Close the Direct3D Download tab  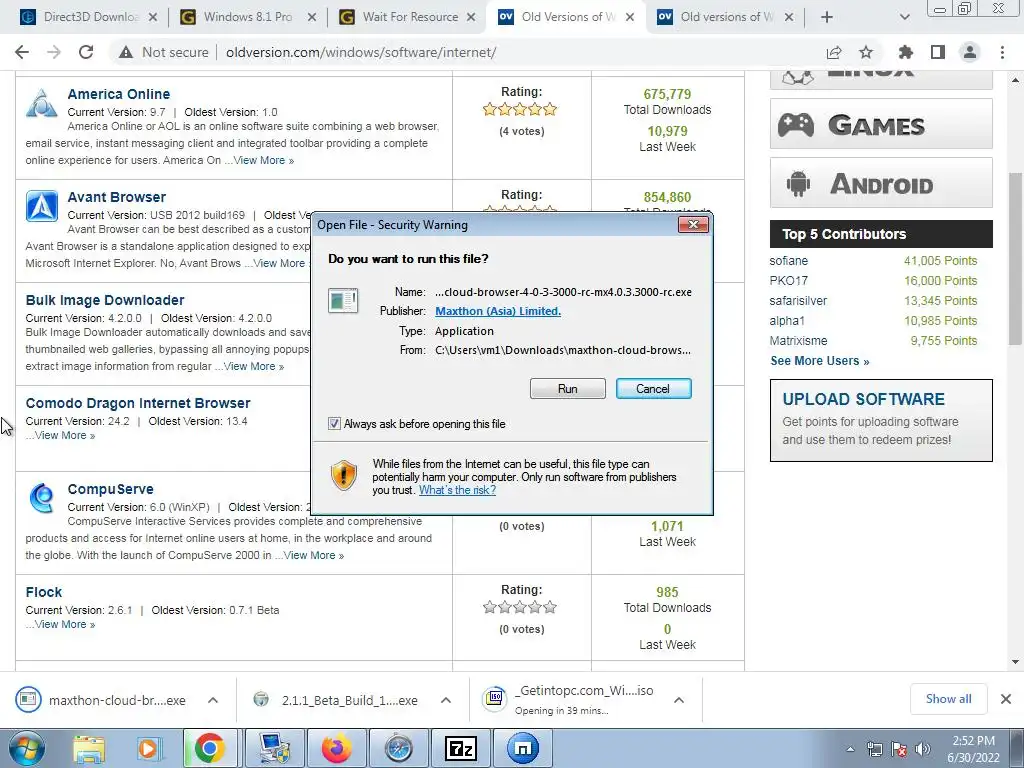click(x=153, y=17)
